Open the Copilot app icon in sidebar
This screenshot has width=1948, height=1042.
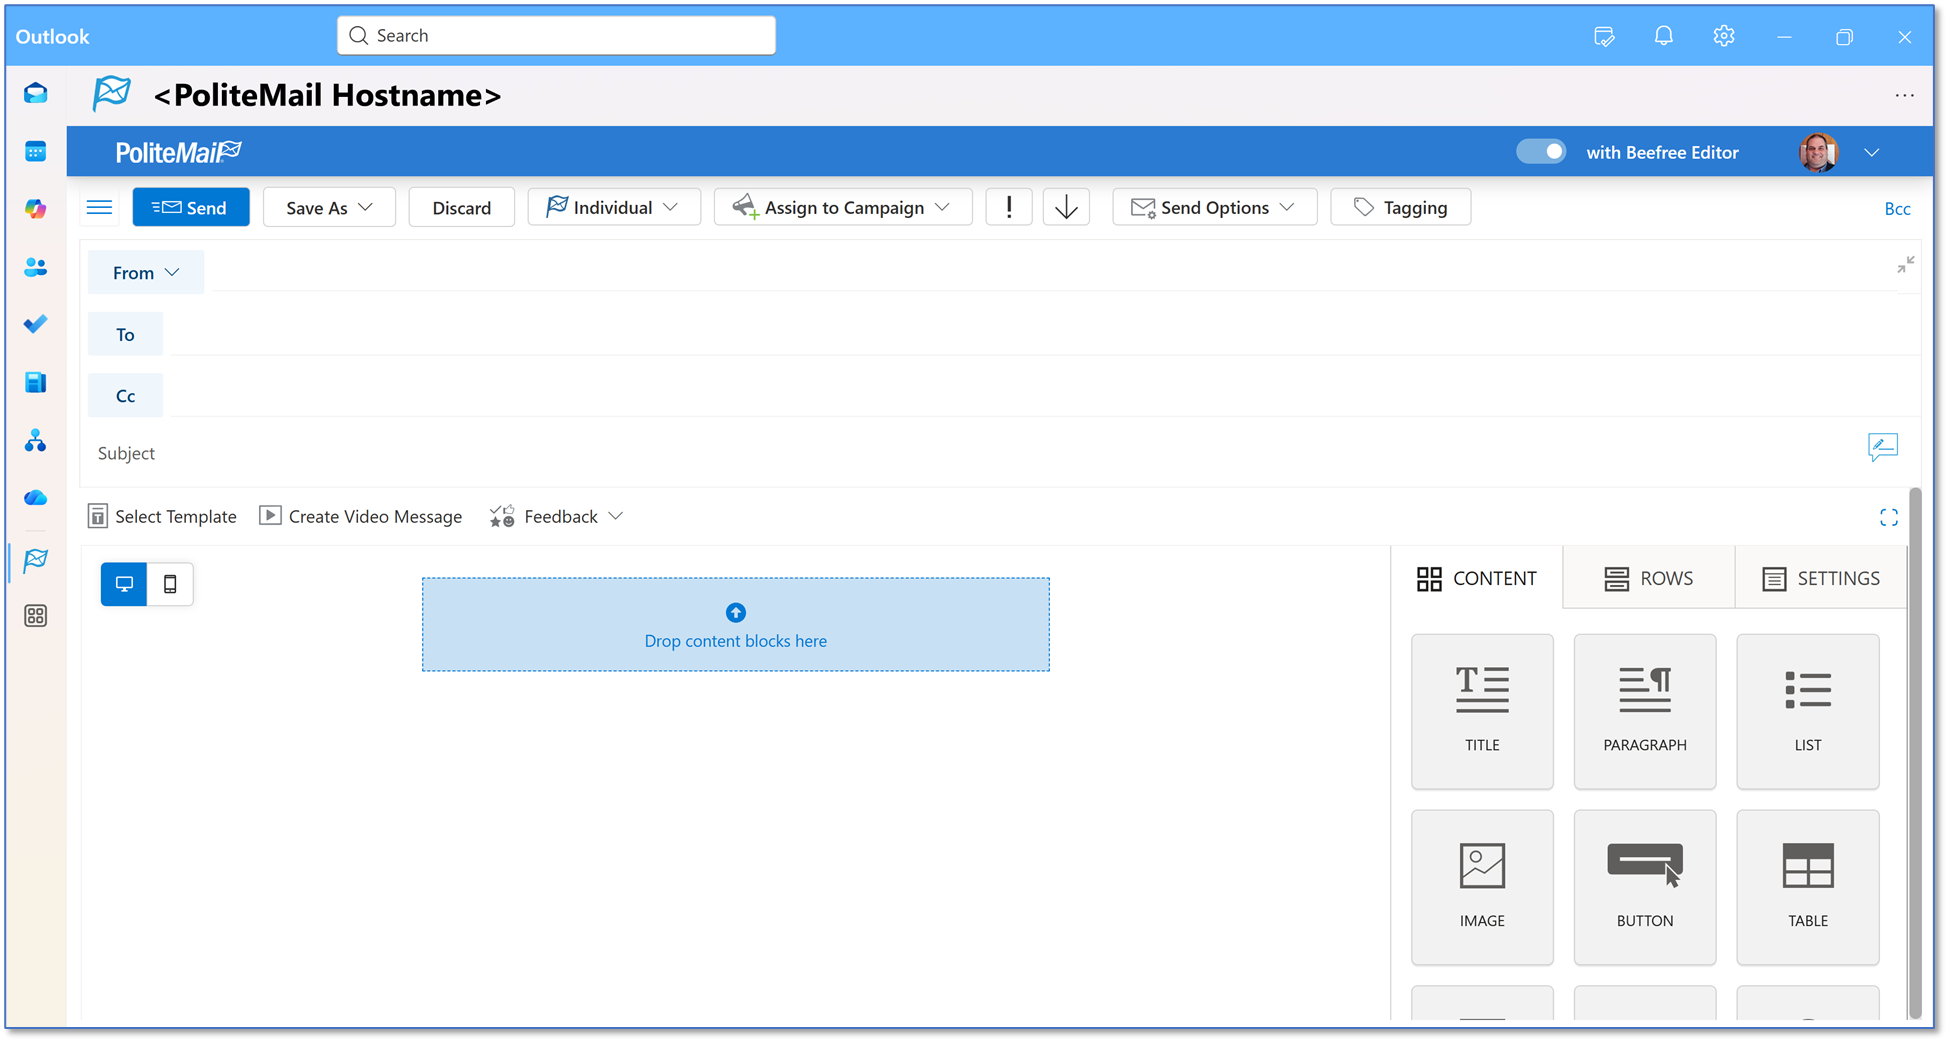(x=36, y=209)
